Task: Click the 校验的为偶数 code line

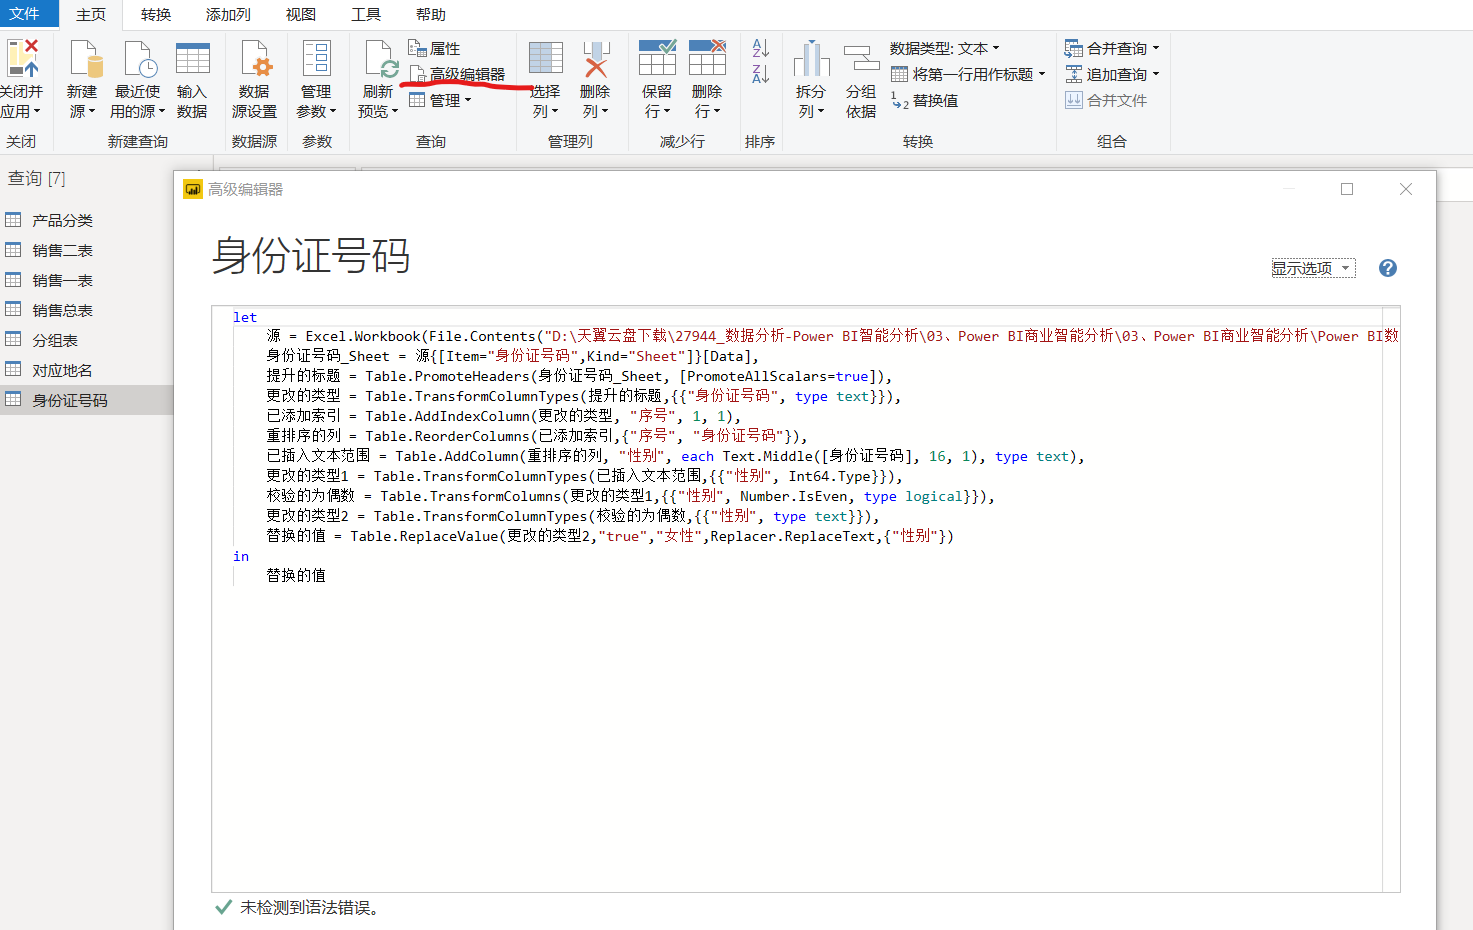Action: point(631,496)
